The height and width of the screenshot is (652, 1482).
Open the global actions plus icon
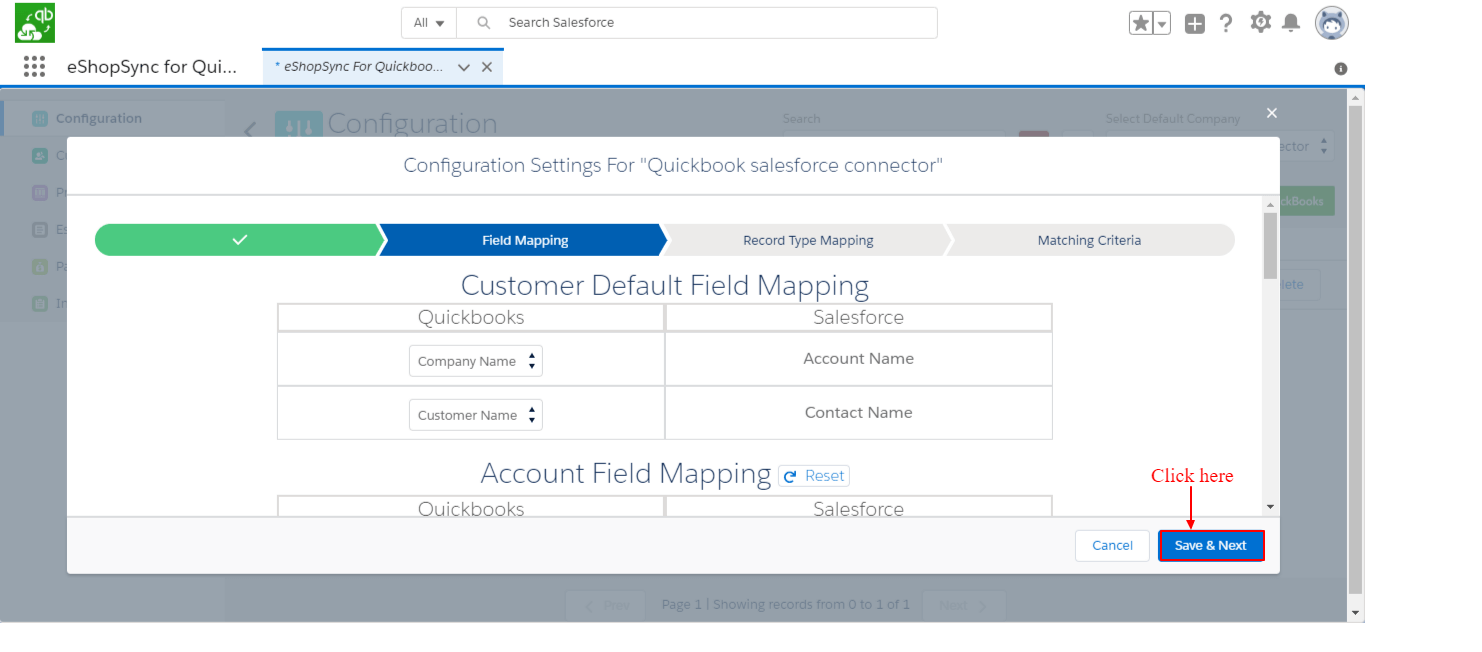point(1195,24)
